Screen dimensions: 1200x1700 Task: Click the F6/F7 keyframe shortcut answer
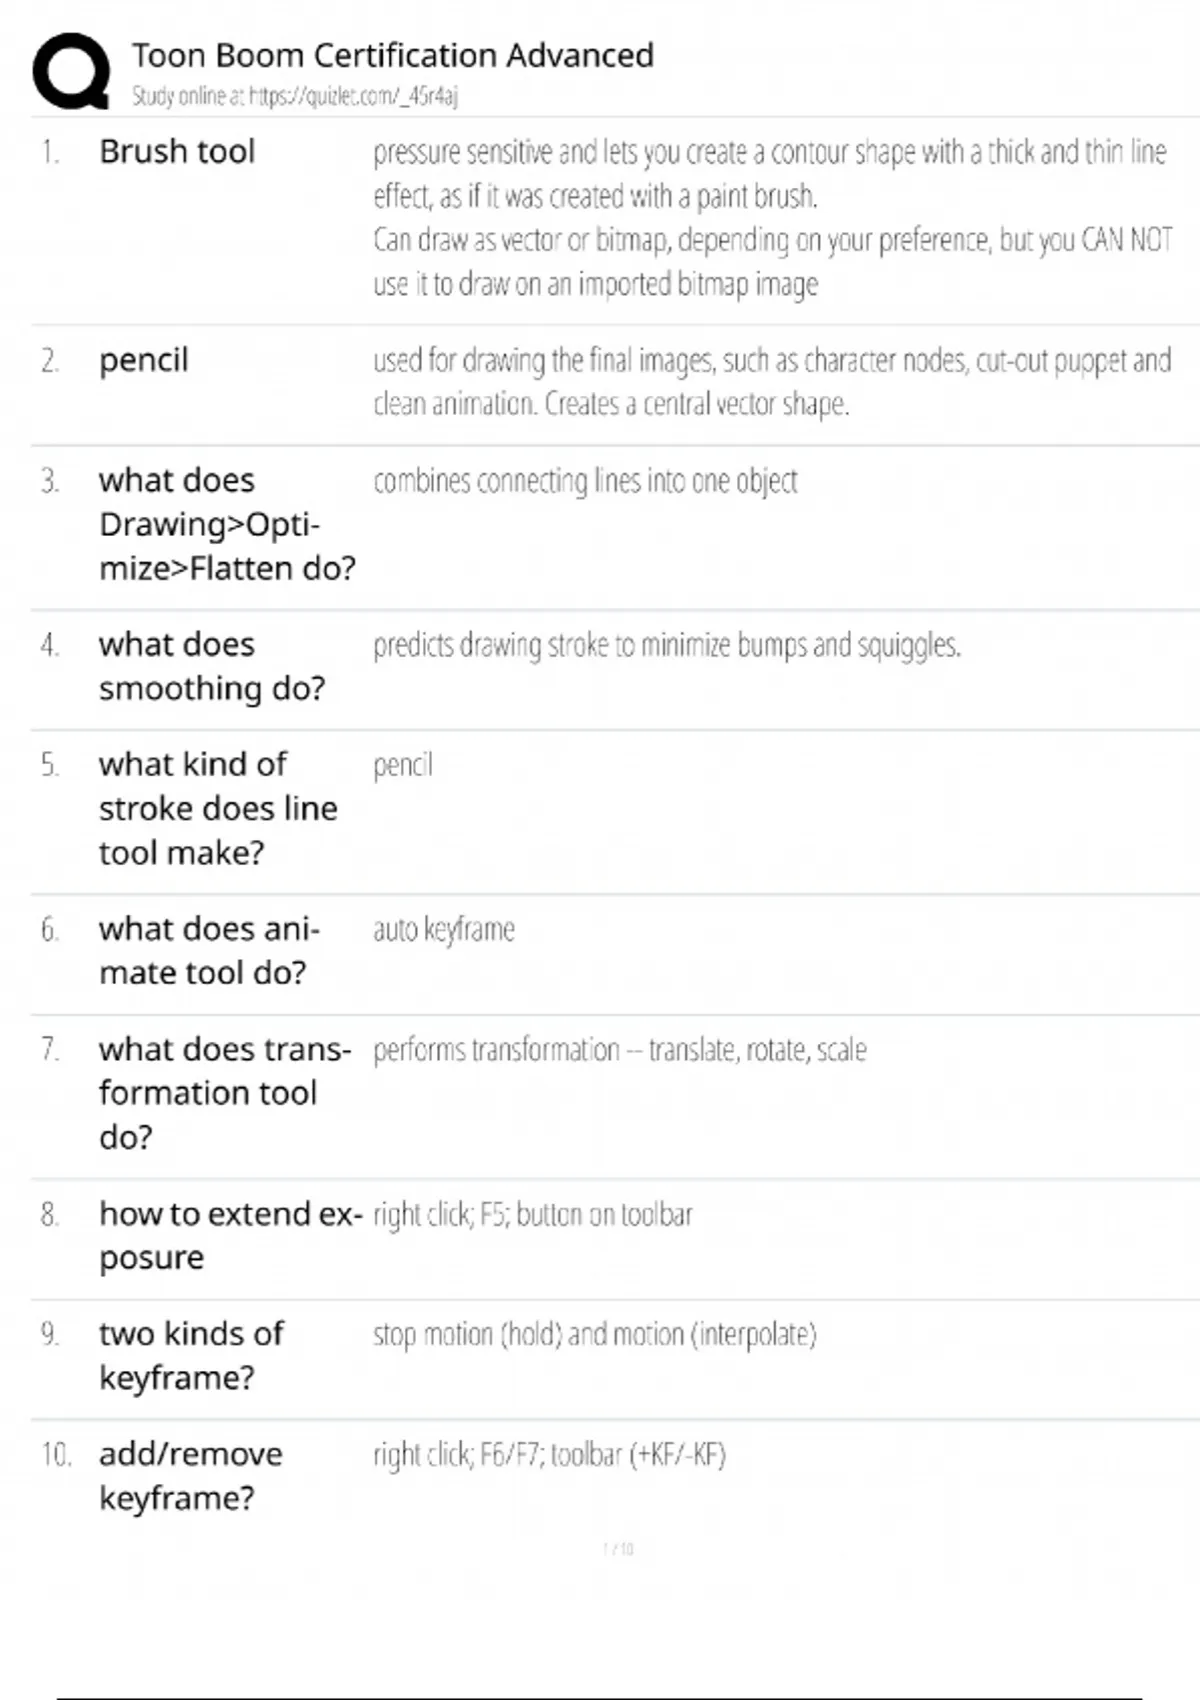[549, 1454]
